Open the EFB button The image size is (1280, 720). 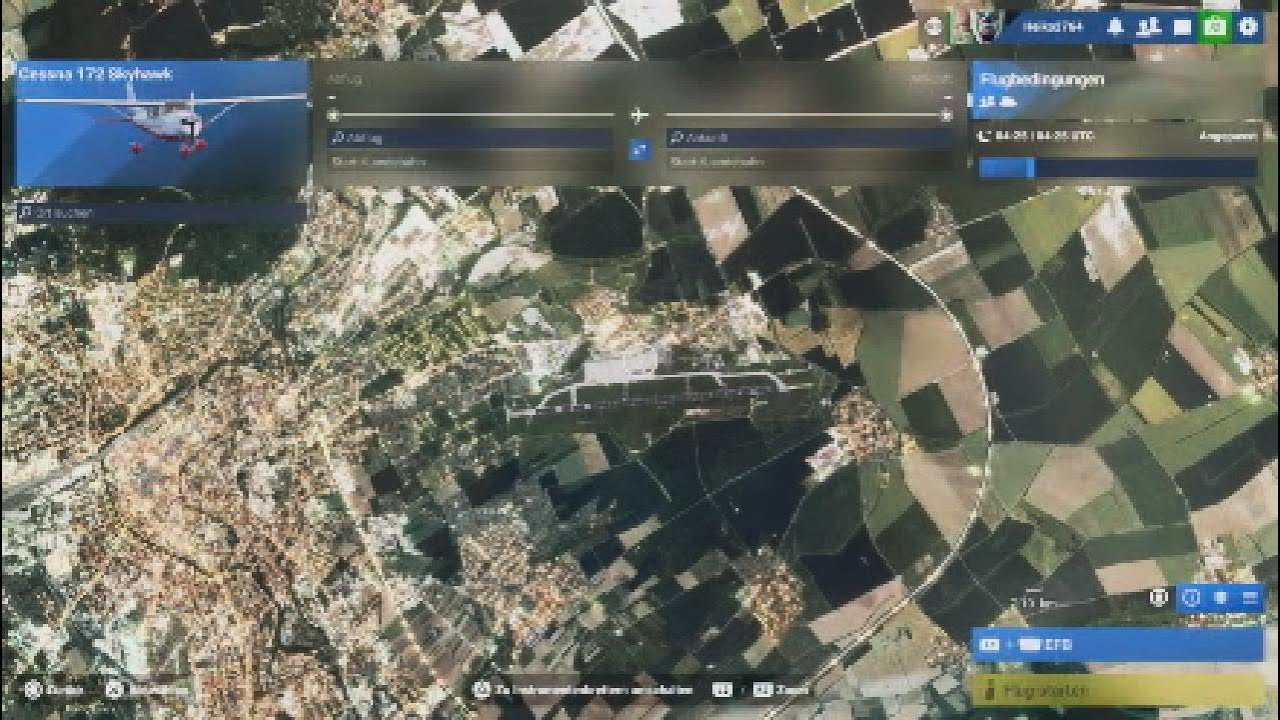1117,645
